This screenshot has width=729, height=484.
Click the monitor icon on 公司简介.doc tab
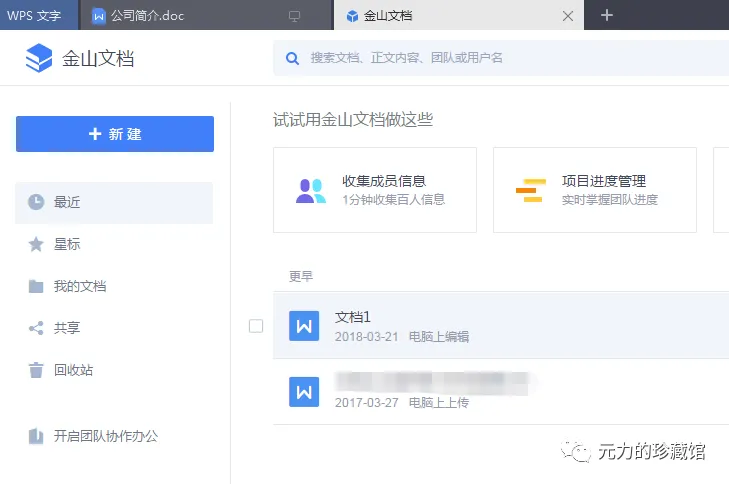294,16
